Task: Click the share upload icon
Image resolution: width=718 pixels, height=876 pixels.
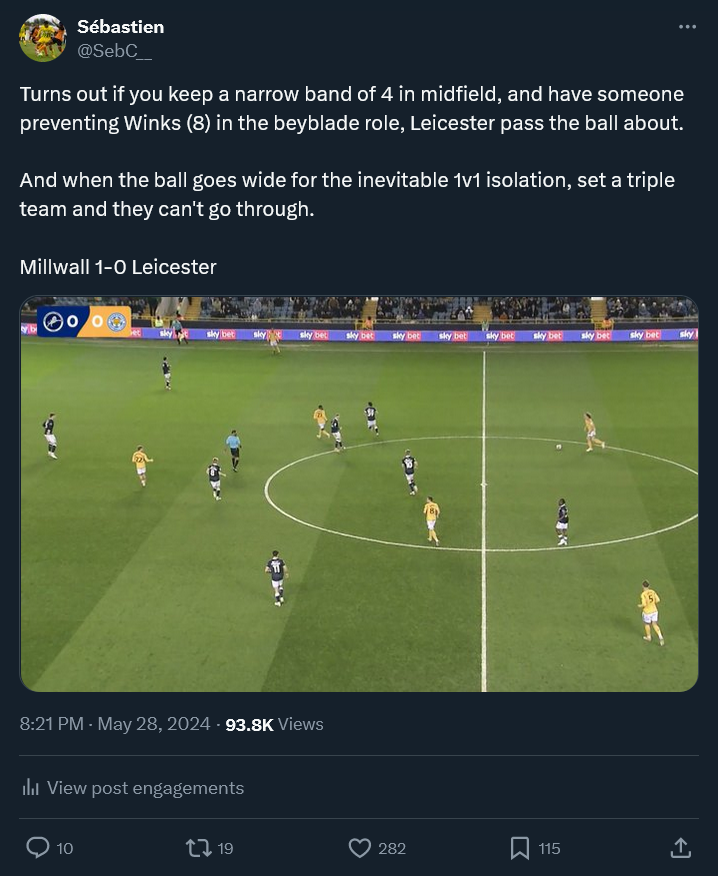Action: pos(681,848)
